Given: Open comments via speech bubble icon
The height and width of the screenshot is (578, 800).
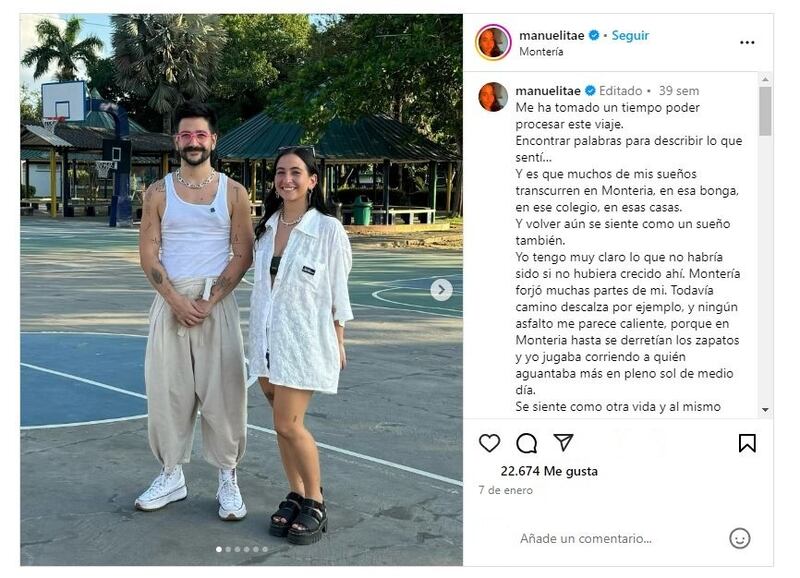Looking at the screenshot, I should click(x=526, y=443).
